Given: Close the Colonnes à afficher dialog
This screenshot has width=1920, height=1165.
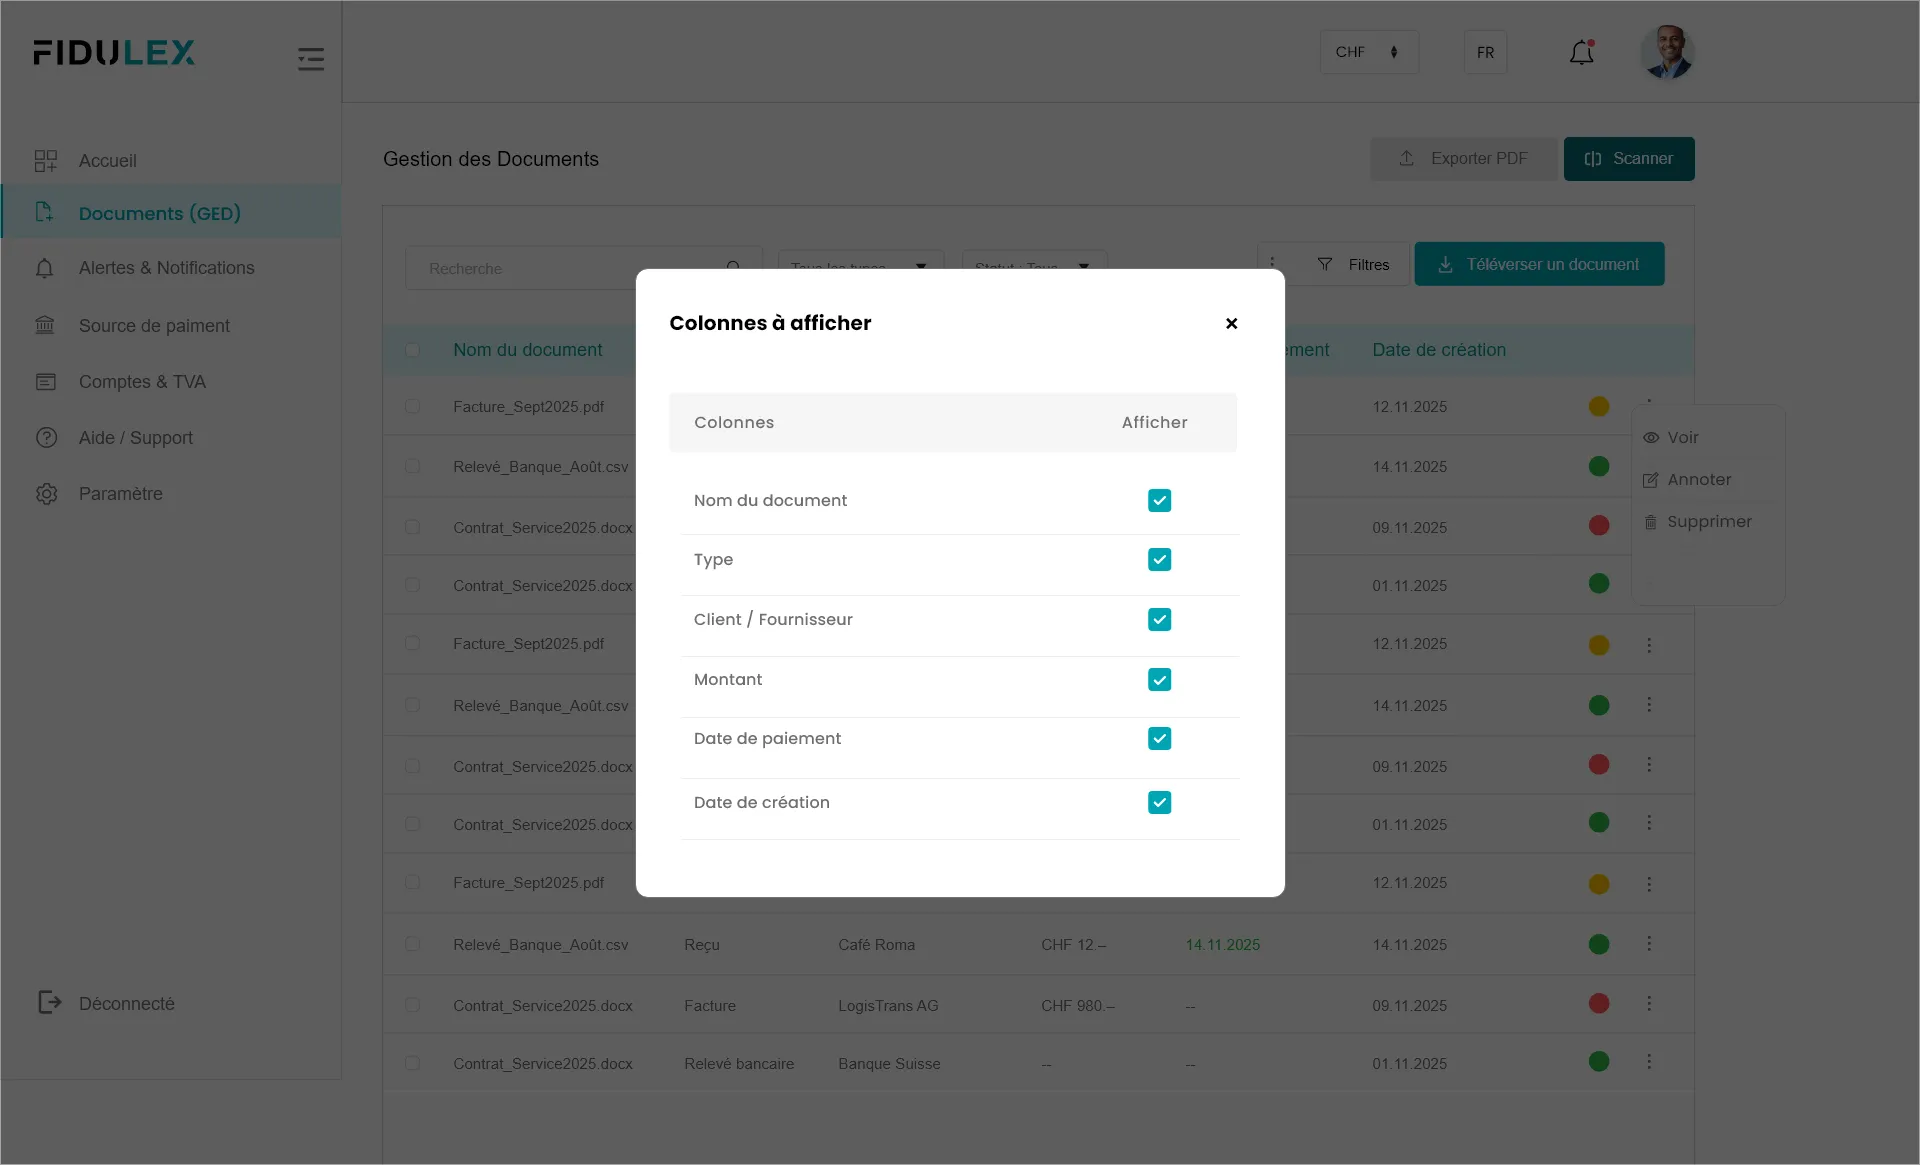Looking at the screenshot, I should (1231, 323).
